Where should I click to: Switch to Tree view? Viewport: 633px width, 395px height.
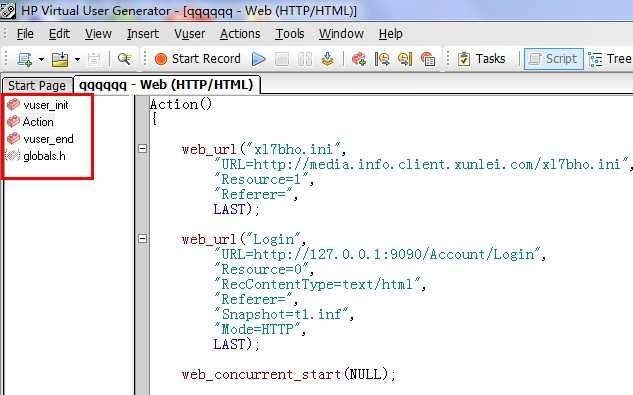[x=610, y=59]
